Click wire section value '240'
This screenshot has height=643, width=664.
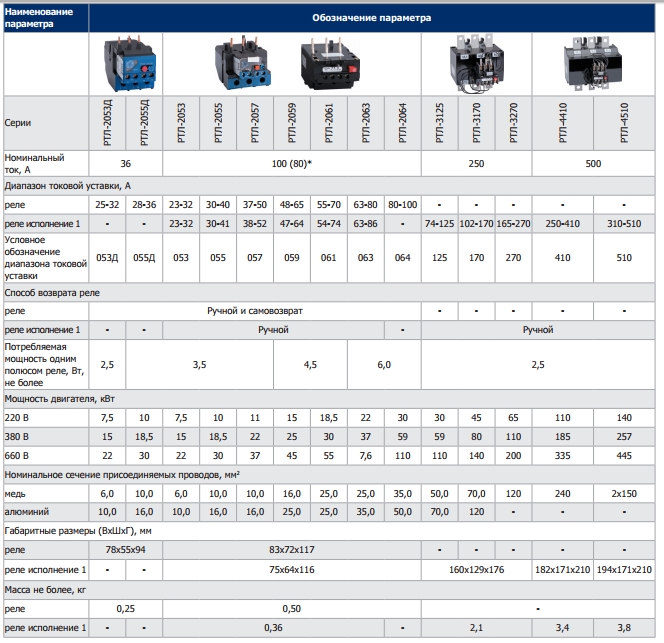click(563, 494)
